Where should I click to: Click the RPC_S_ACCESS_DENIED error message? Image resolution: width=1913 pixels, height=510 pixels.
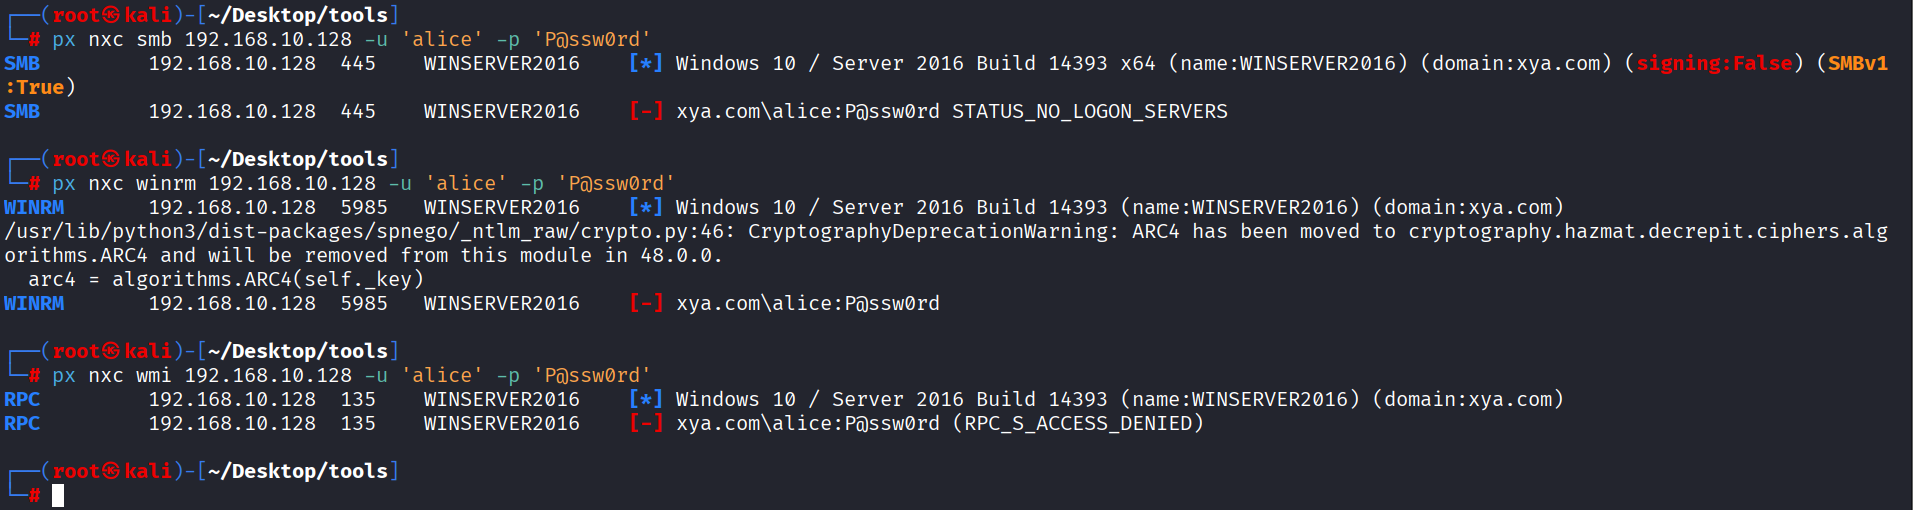tap(1078, 423)
